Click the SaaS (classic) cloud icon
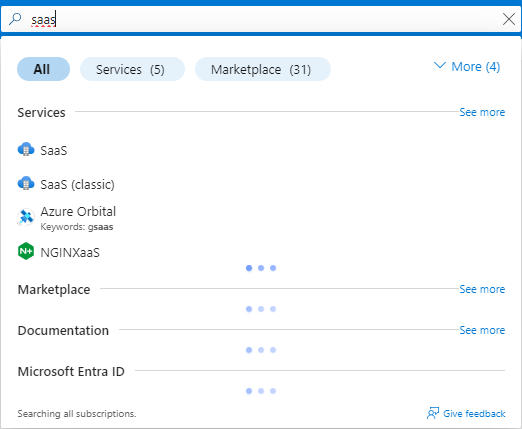Image resolution: width=522 pixels, height=429 pixels. coord(26,184)
